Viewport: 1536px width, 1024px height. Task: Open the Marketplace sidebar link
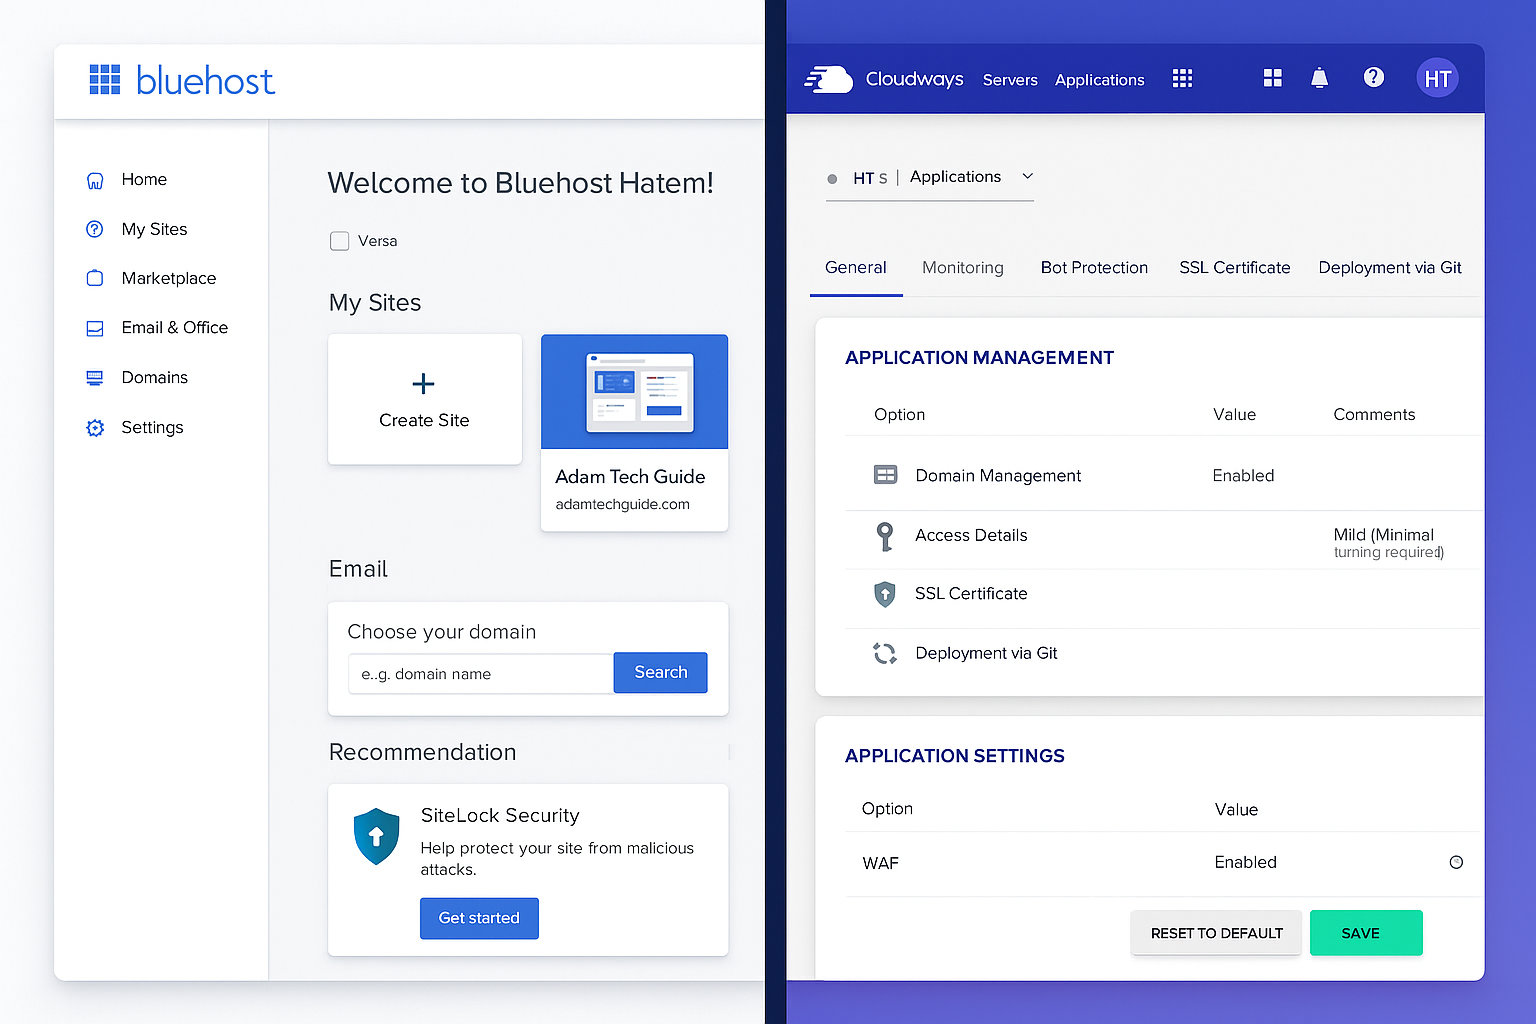pos(168,278)
